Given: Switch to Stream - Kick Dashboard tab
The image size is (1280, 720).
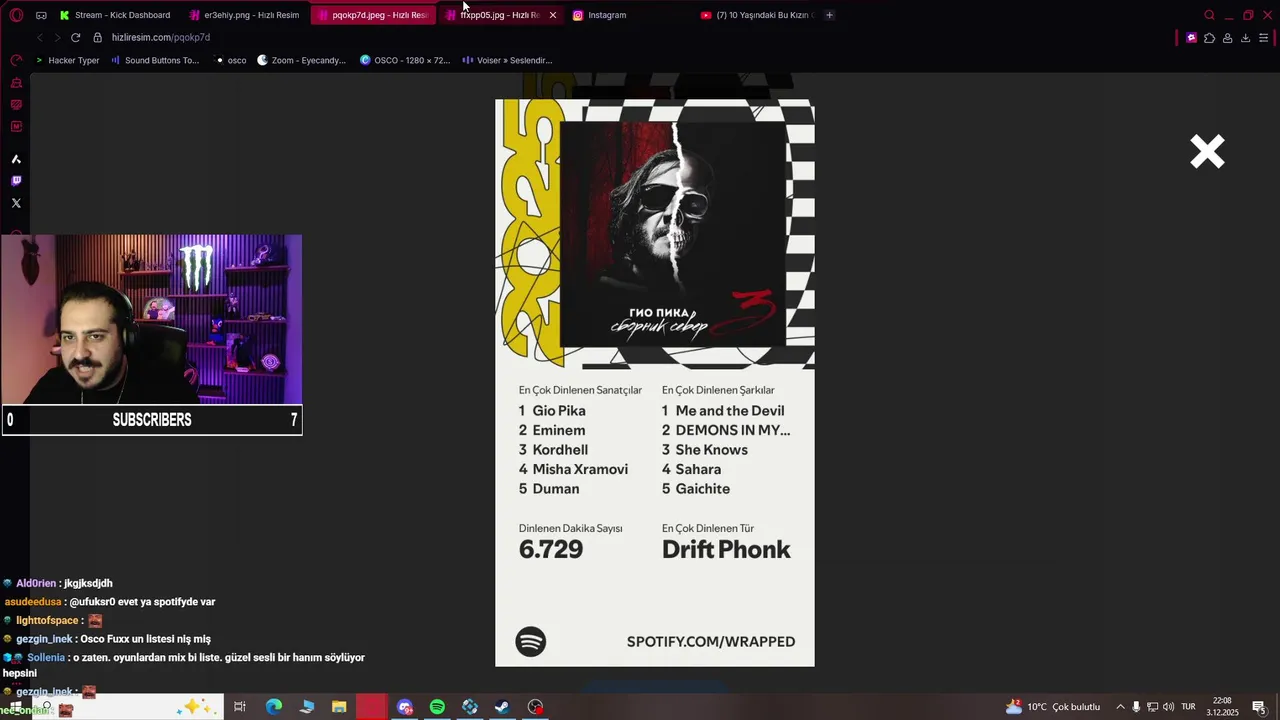Looking at the screenshot, I should [115, 15].
